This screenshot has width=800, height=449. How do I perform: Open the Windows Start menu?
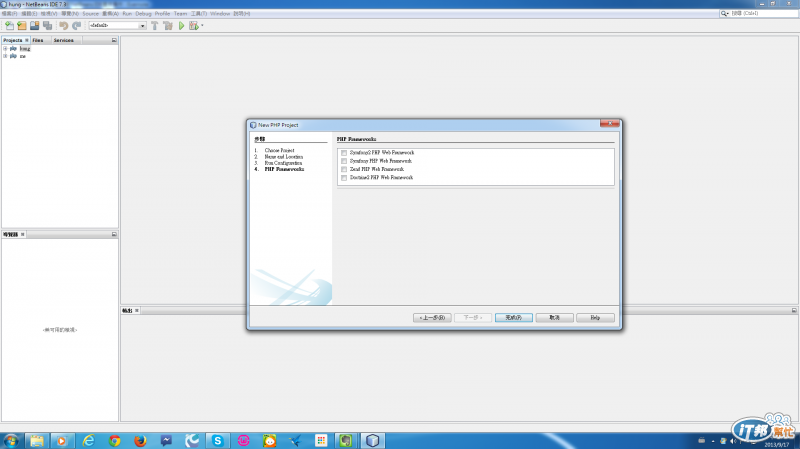(11, 440)
